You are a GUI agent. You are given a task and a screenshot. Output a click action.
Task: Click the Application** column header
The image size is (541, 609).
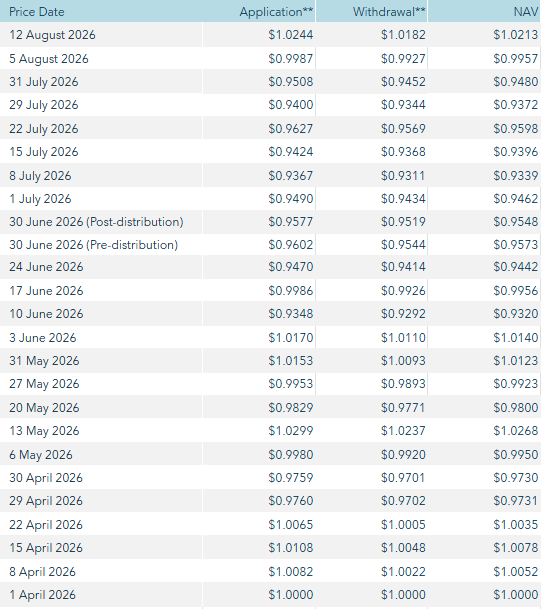coord(276,12)
